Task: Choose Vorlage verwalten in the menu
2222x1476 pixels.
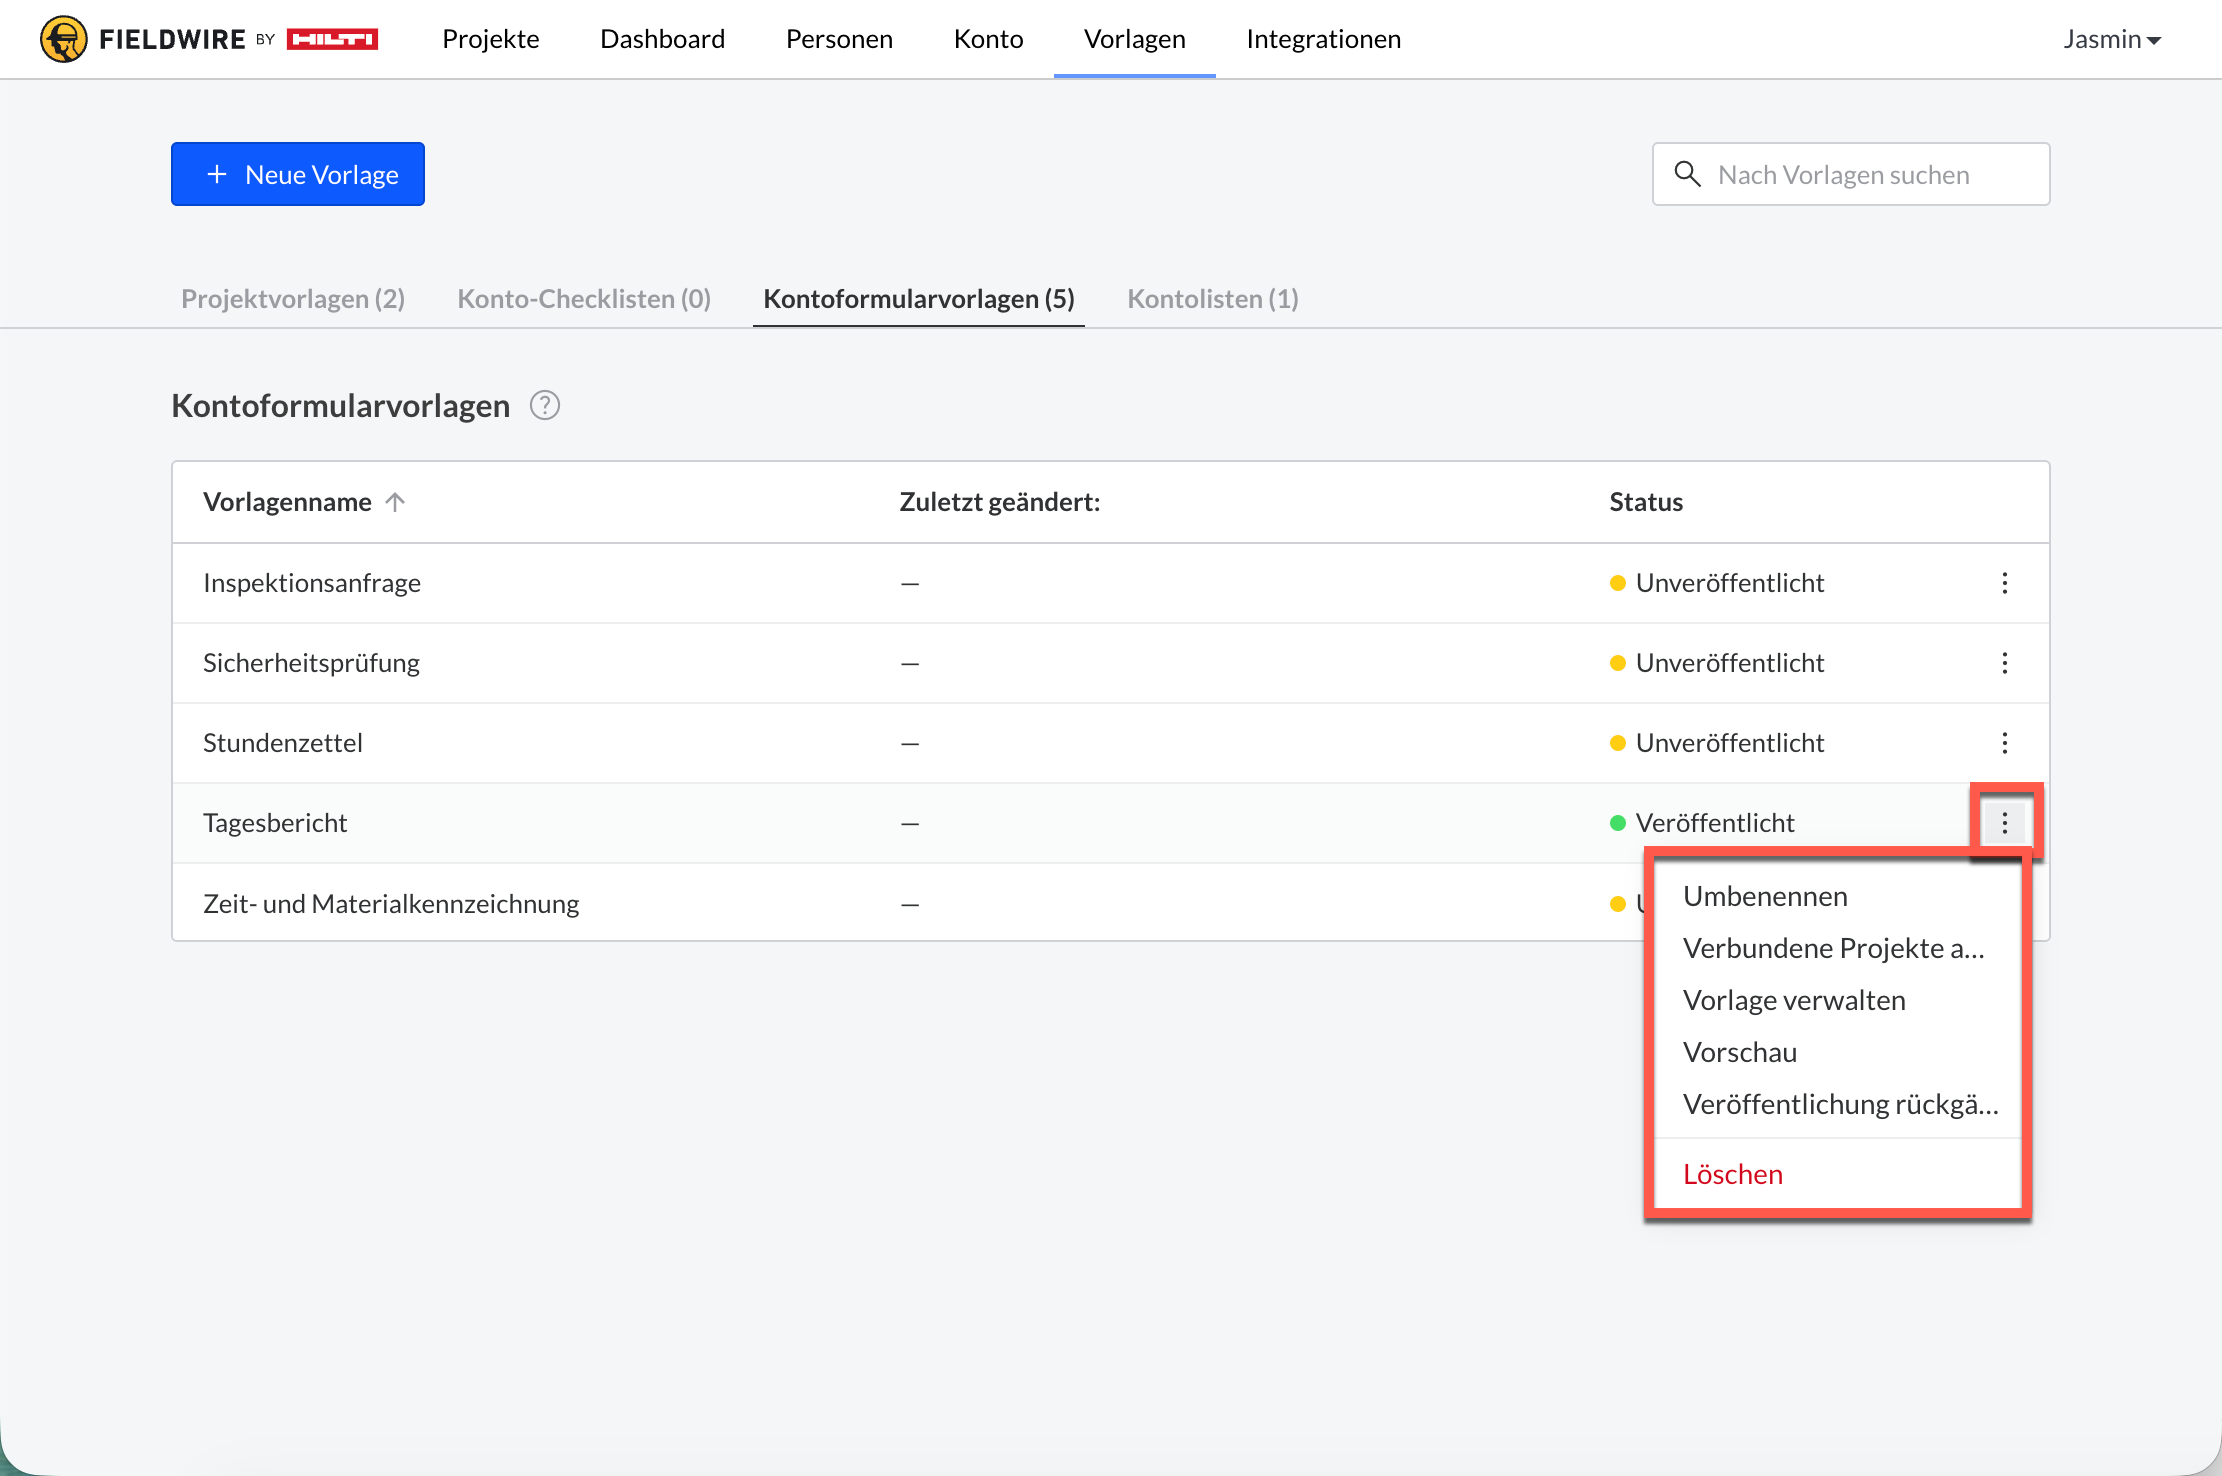Action: point(1794,1000)
